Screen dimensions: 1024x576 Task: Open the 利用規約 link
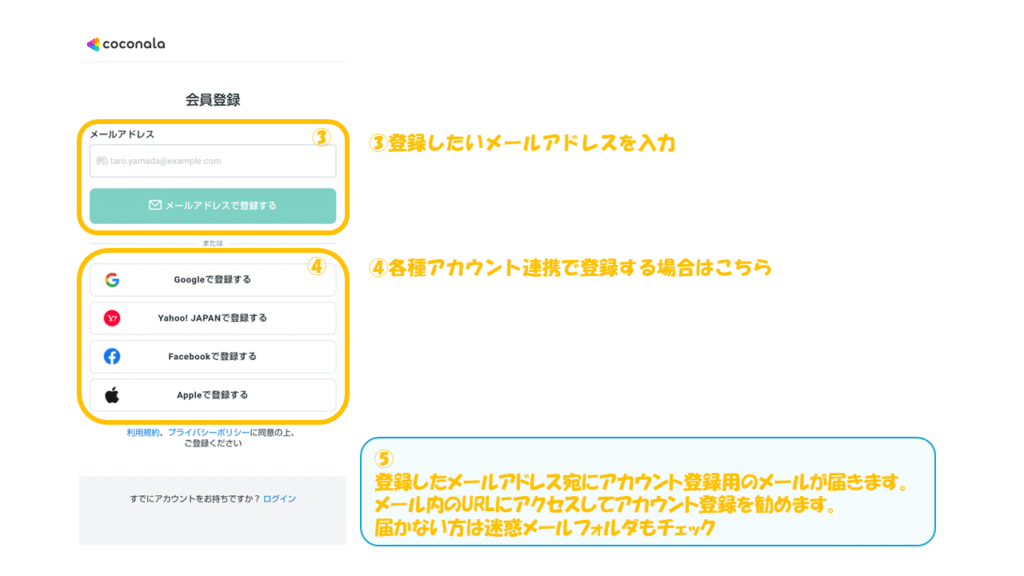click(x=144, y=432)
